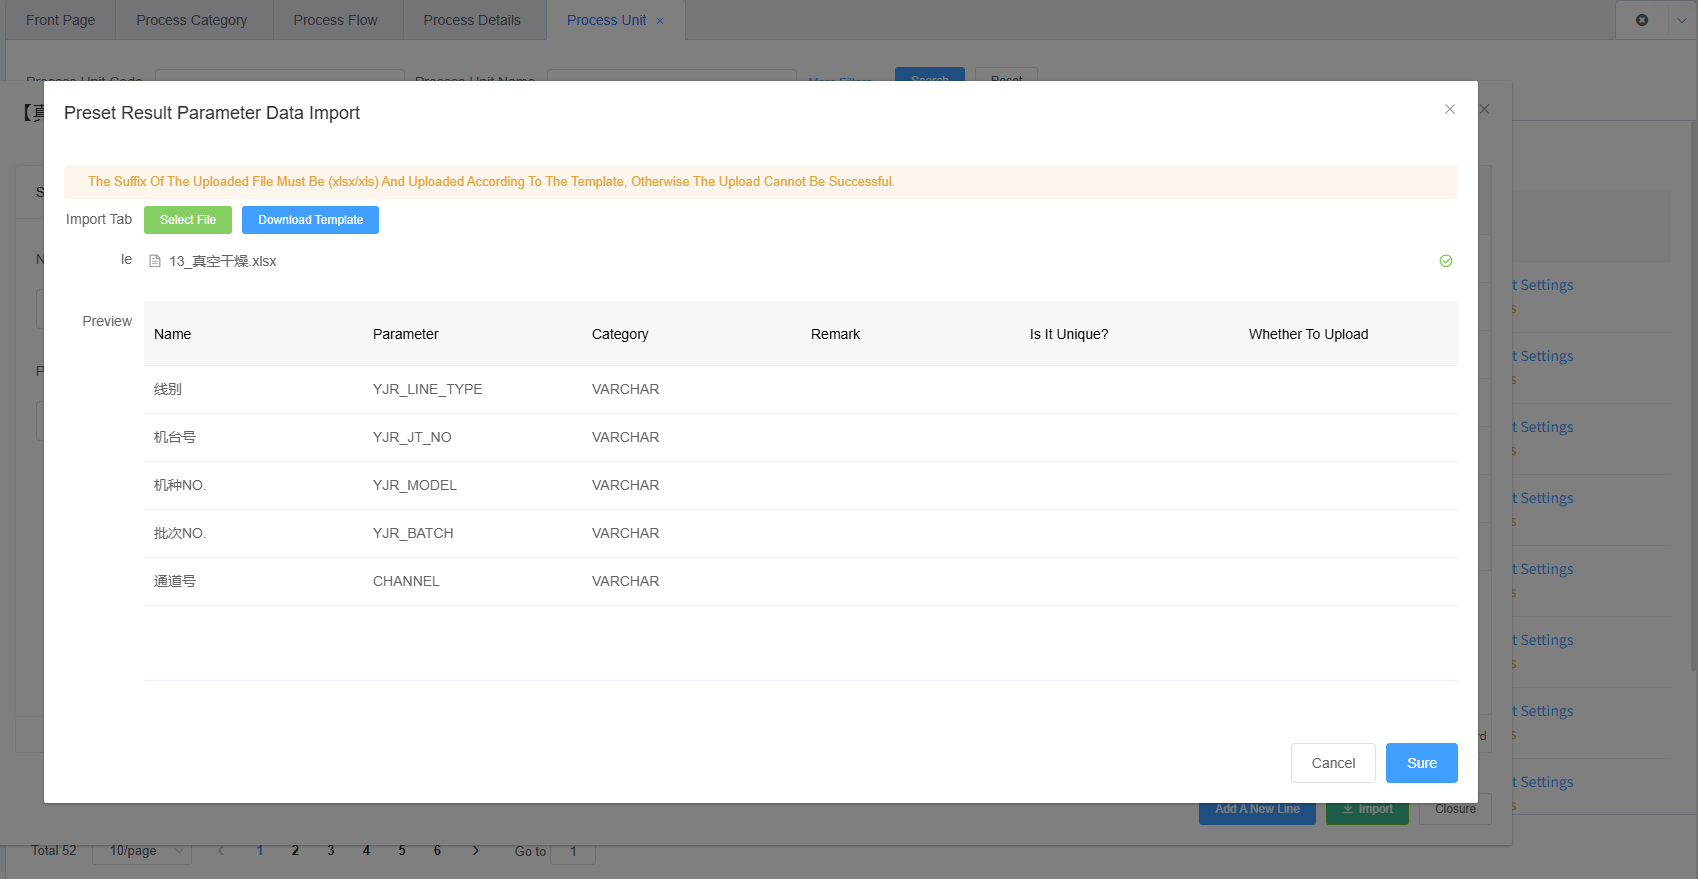Click the Name column header
Image resolution: width=1698 pixels, height=879 pixels.
coord(172,334)
